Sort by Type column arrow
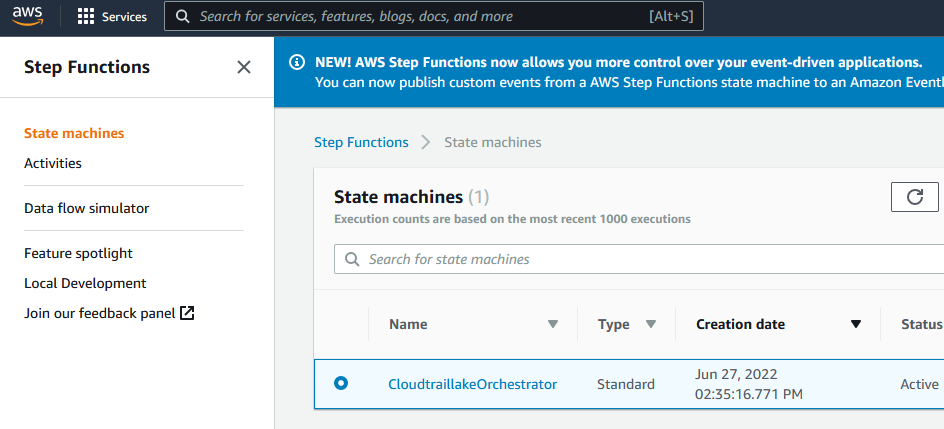 click(x=650, y=324)
